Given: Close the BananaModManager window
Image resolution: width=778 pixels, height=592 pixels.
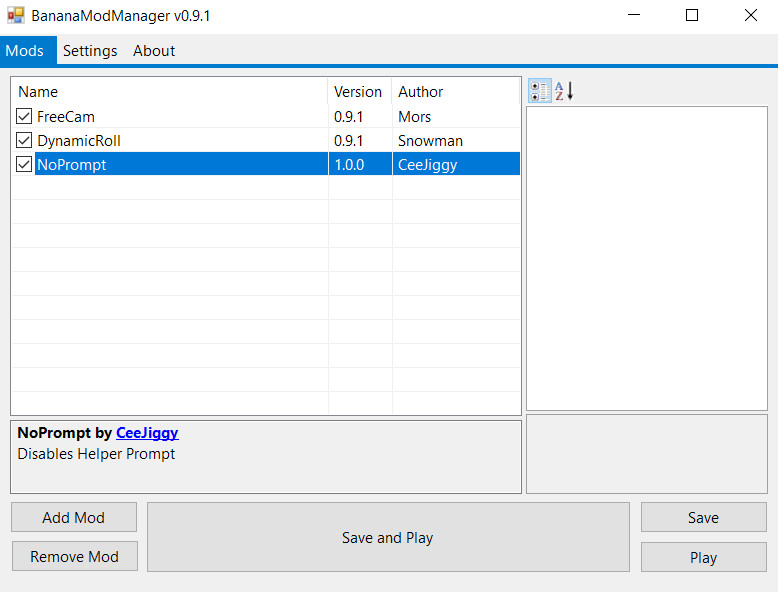Looking at the screenshot, I should point(750,15).
